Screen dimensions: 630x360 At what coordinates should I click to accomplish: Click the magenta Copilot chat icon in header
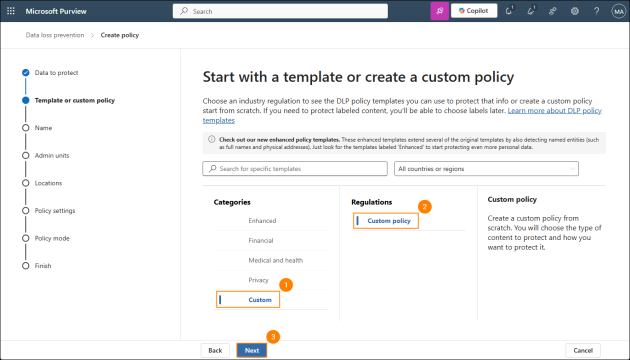[440, 11]
